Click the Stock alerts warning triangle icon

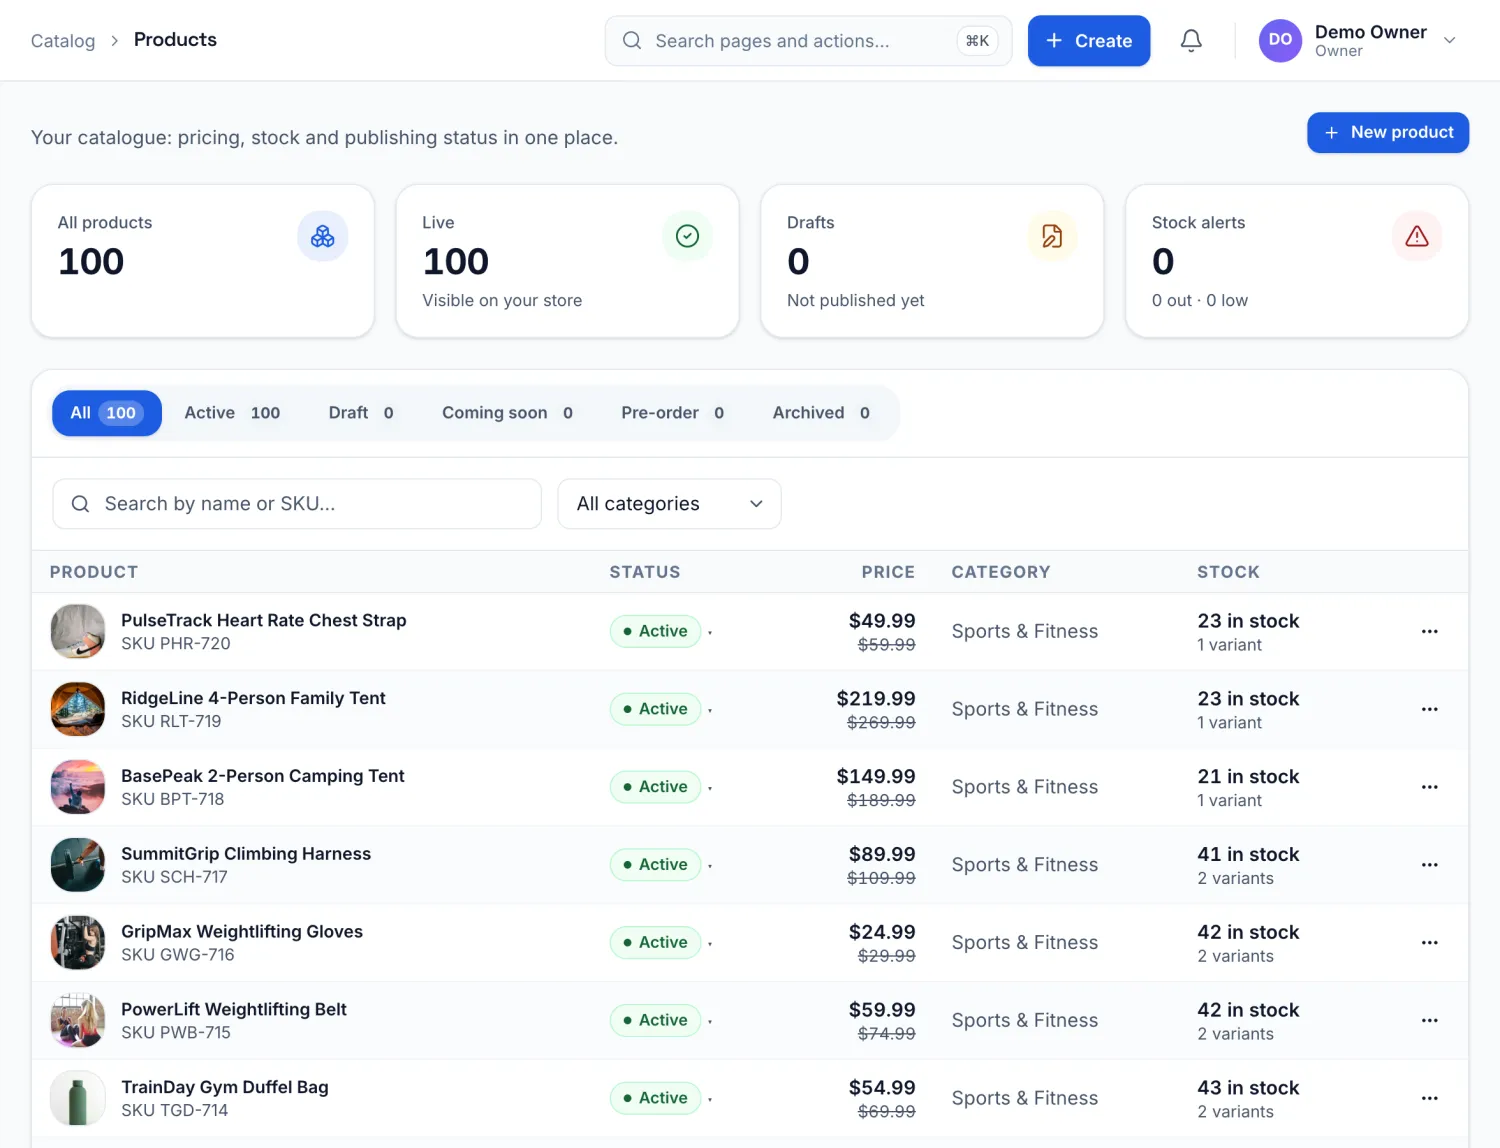click(x=1417, y=236)
